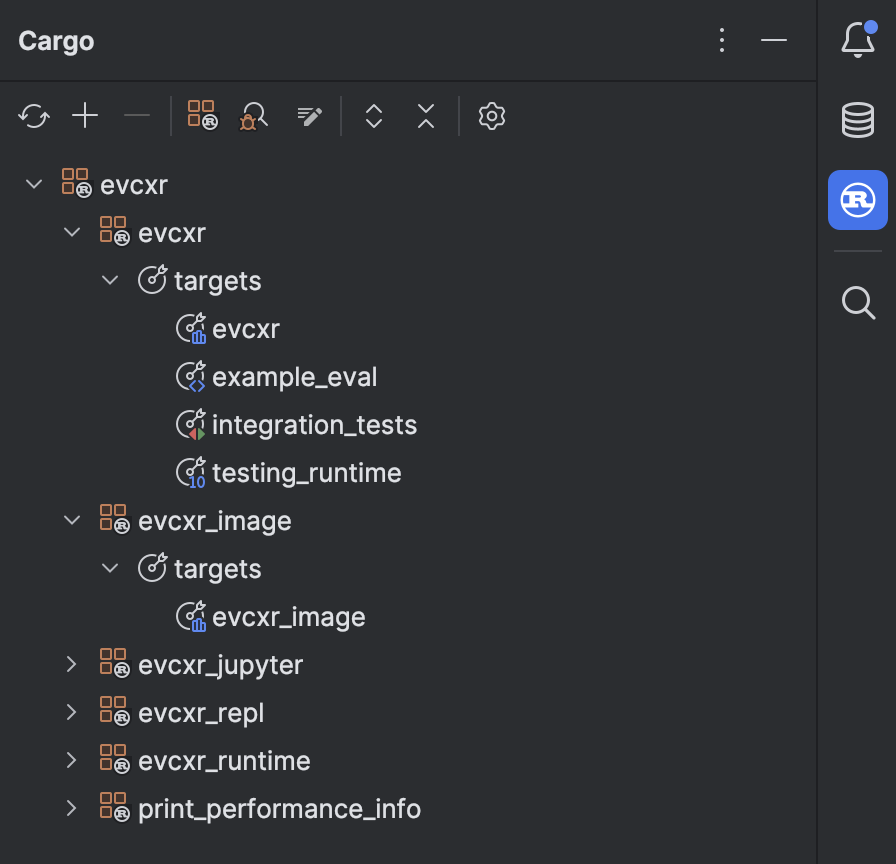This screenshot has height=864, width=896.
Task: Attach a new Cargo project
Action: click(85, 115)
